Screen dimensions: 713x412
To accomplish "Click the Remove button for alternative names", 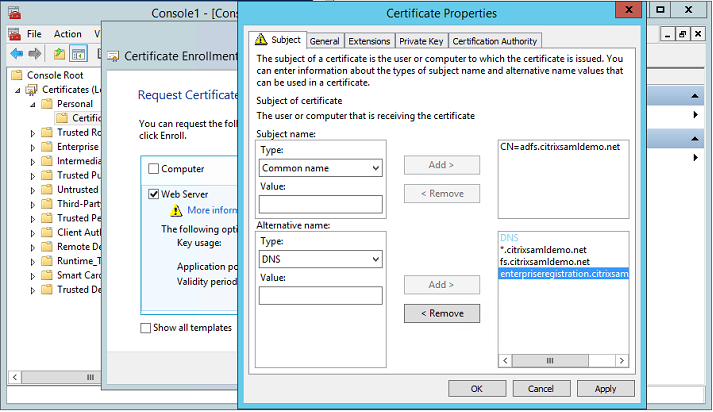I will click(440, 313).
